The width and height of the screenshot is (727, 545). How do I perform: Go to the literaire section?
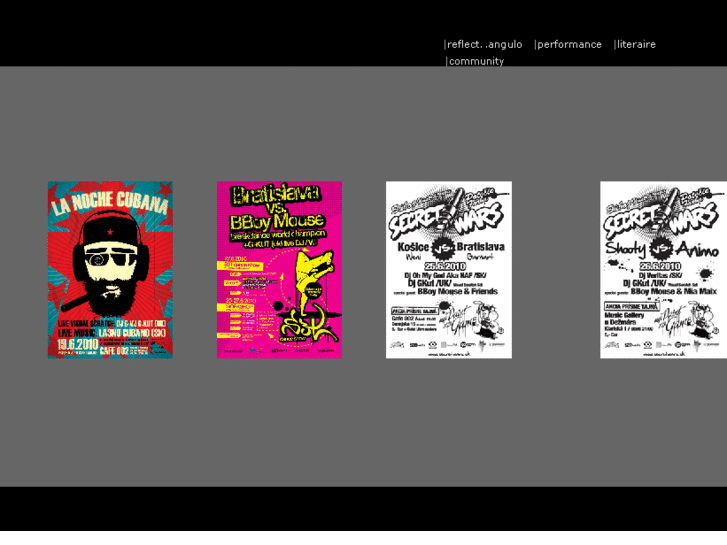pyautogui.click(x=636, y=45)
